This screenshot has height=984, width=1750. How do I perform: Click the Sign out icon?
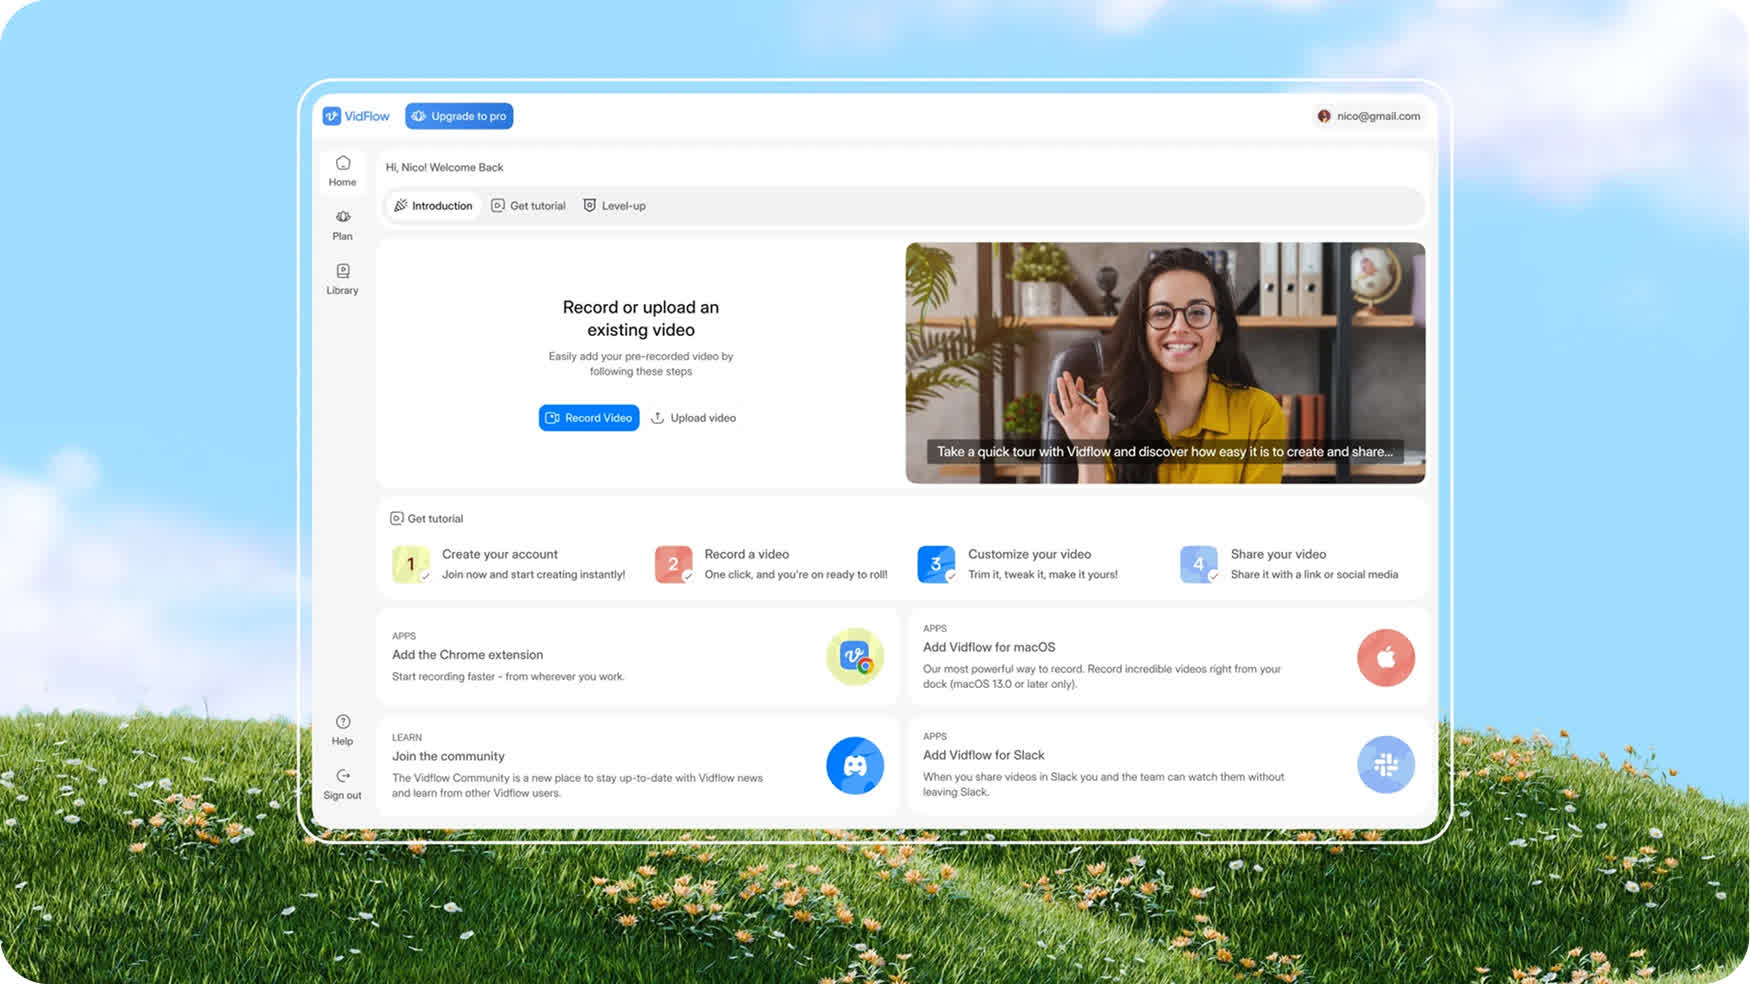pyautogui.click(x=342, y=783)
